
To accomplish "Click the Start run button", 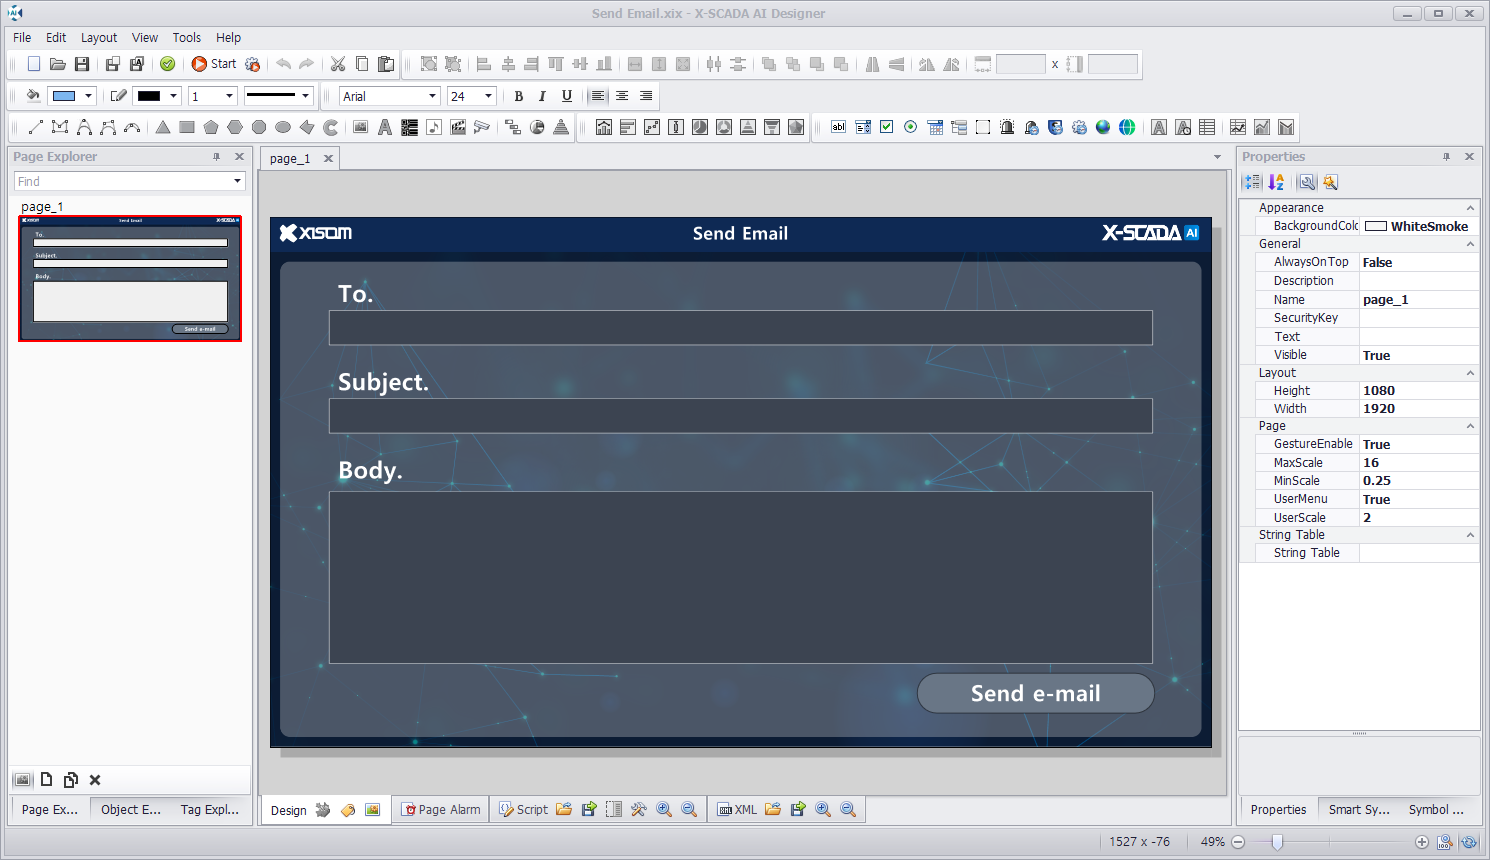I will click(214, 64).
